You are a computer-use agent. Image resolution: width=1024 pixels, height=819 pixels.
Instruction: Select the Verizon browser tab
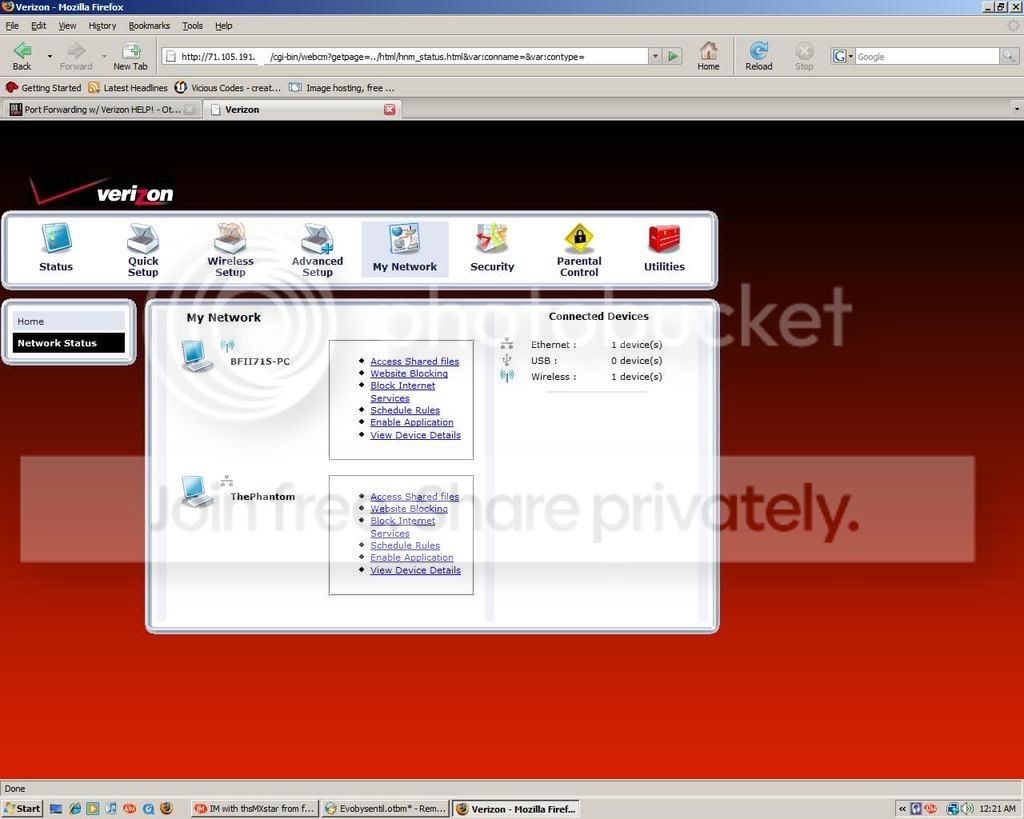pyautogui.click(x=302, y=110)
